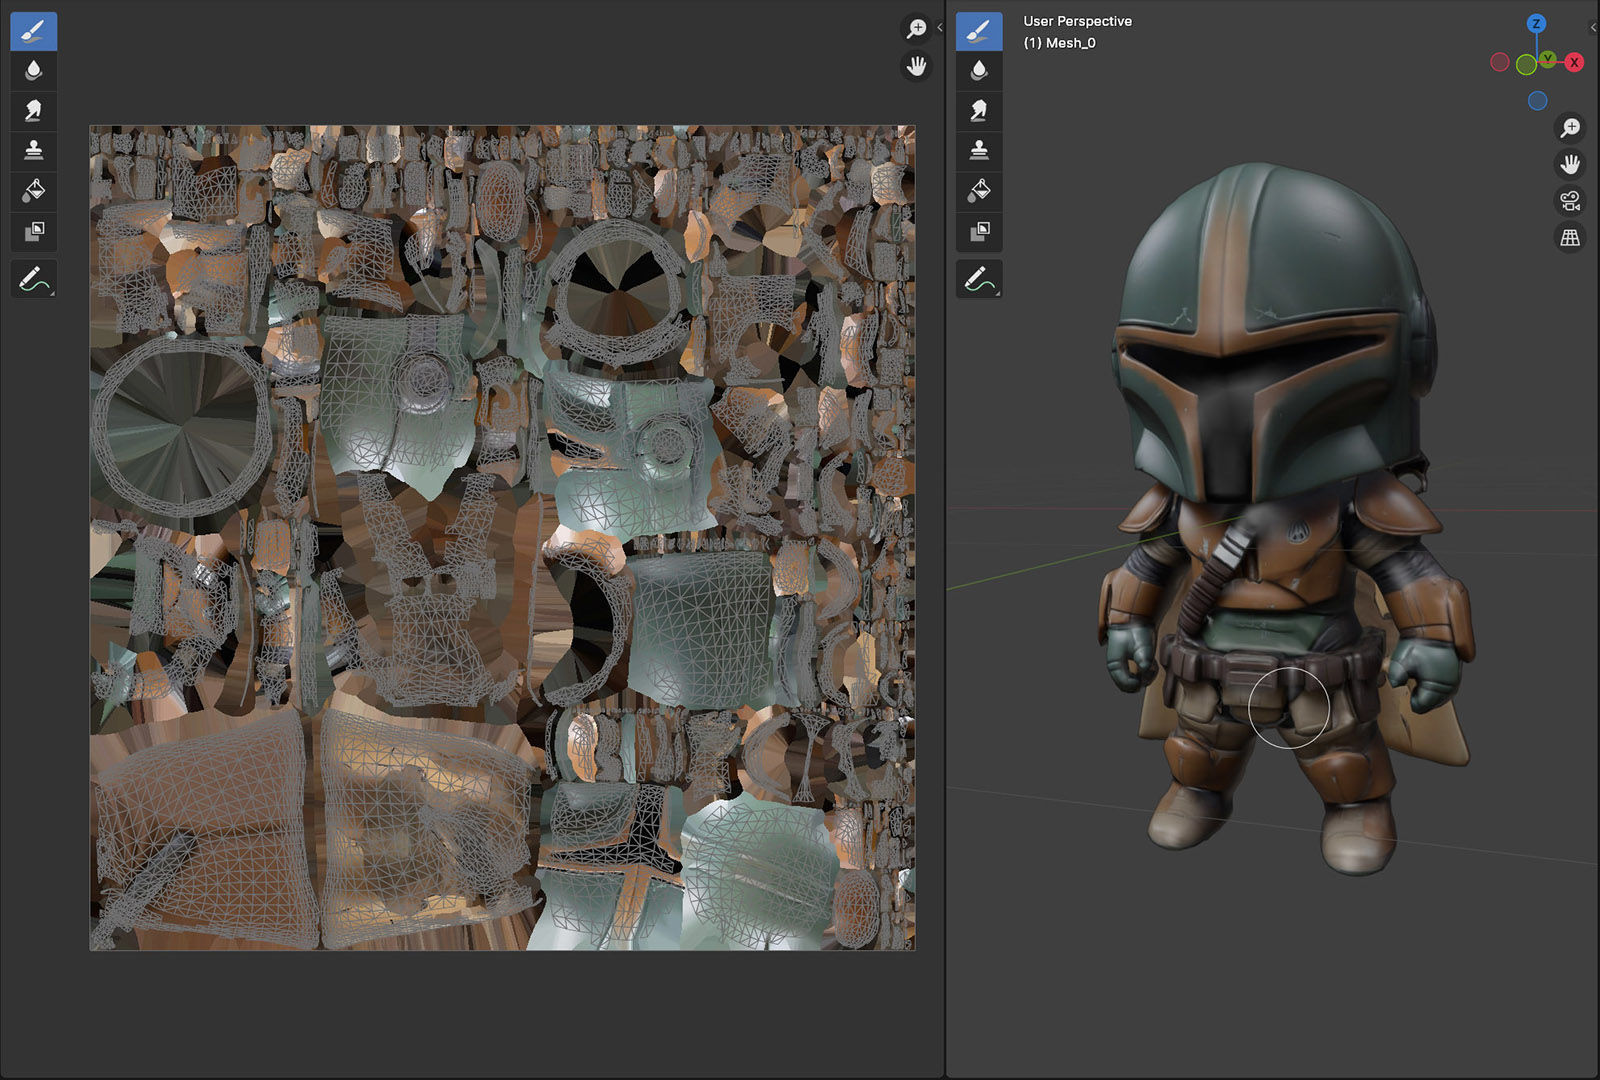Click the red X axis on the navigation gizmo
The width and height of the screenshot is (1600, 1080).
1574,62
